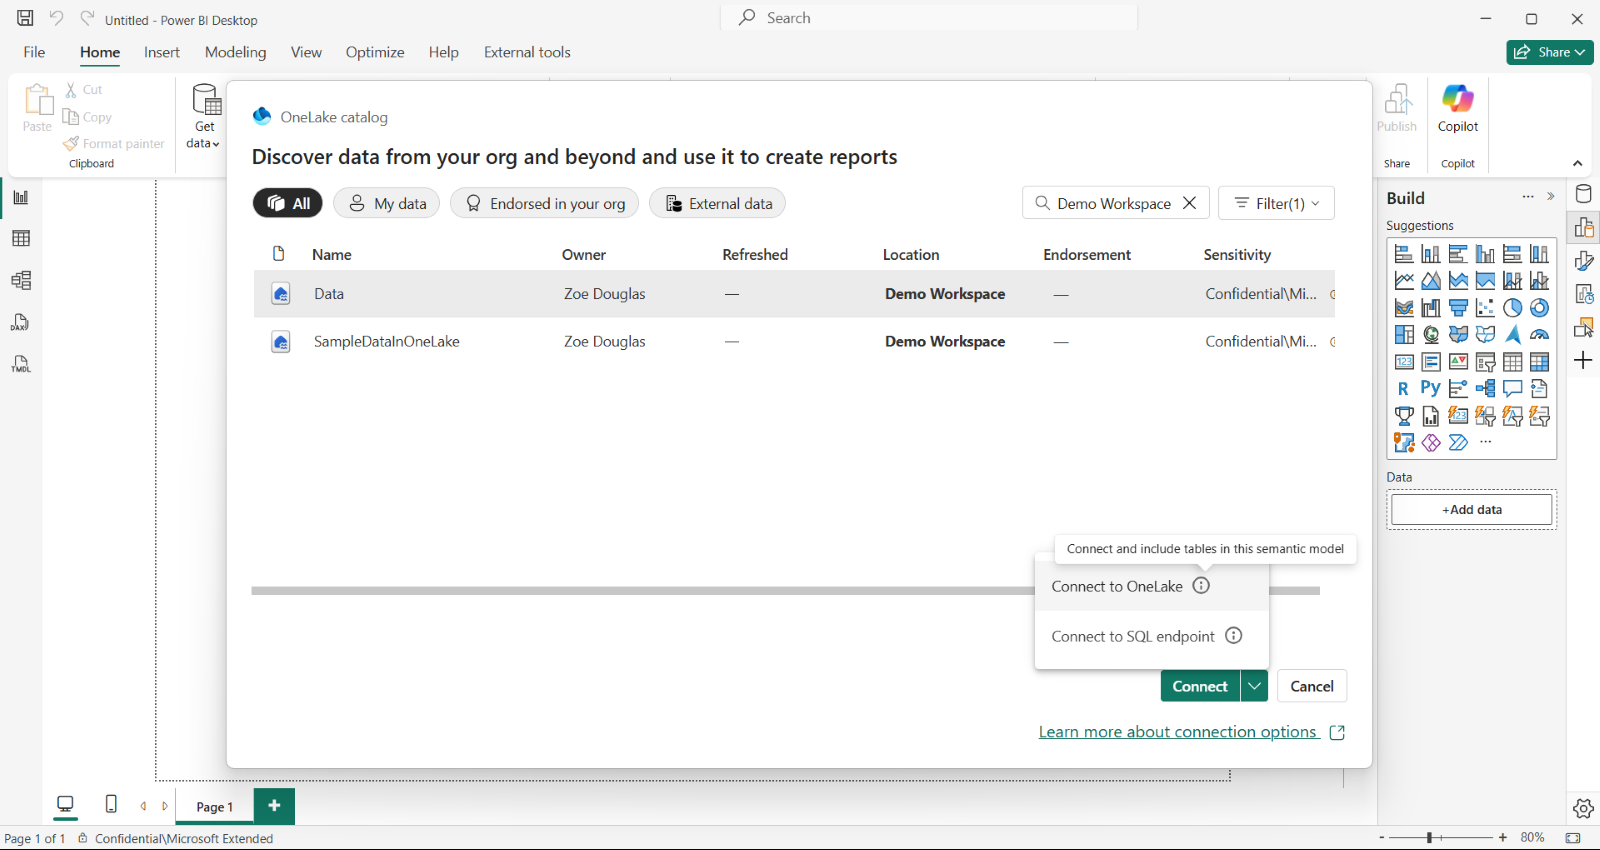Select the Pie chart visual

(1513, 308)
